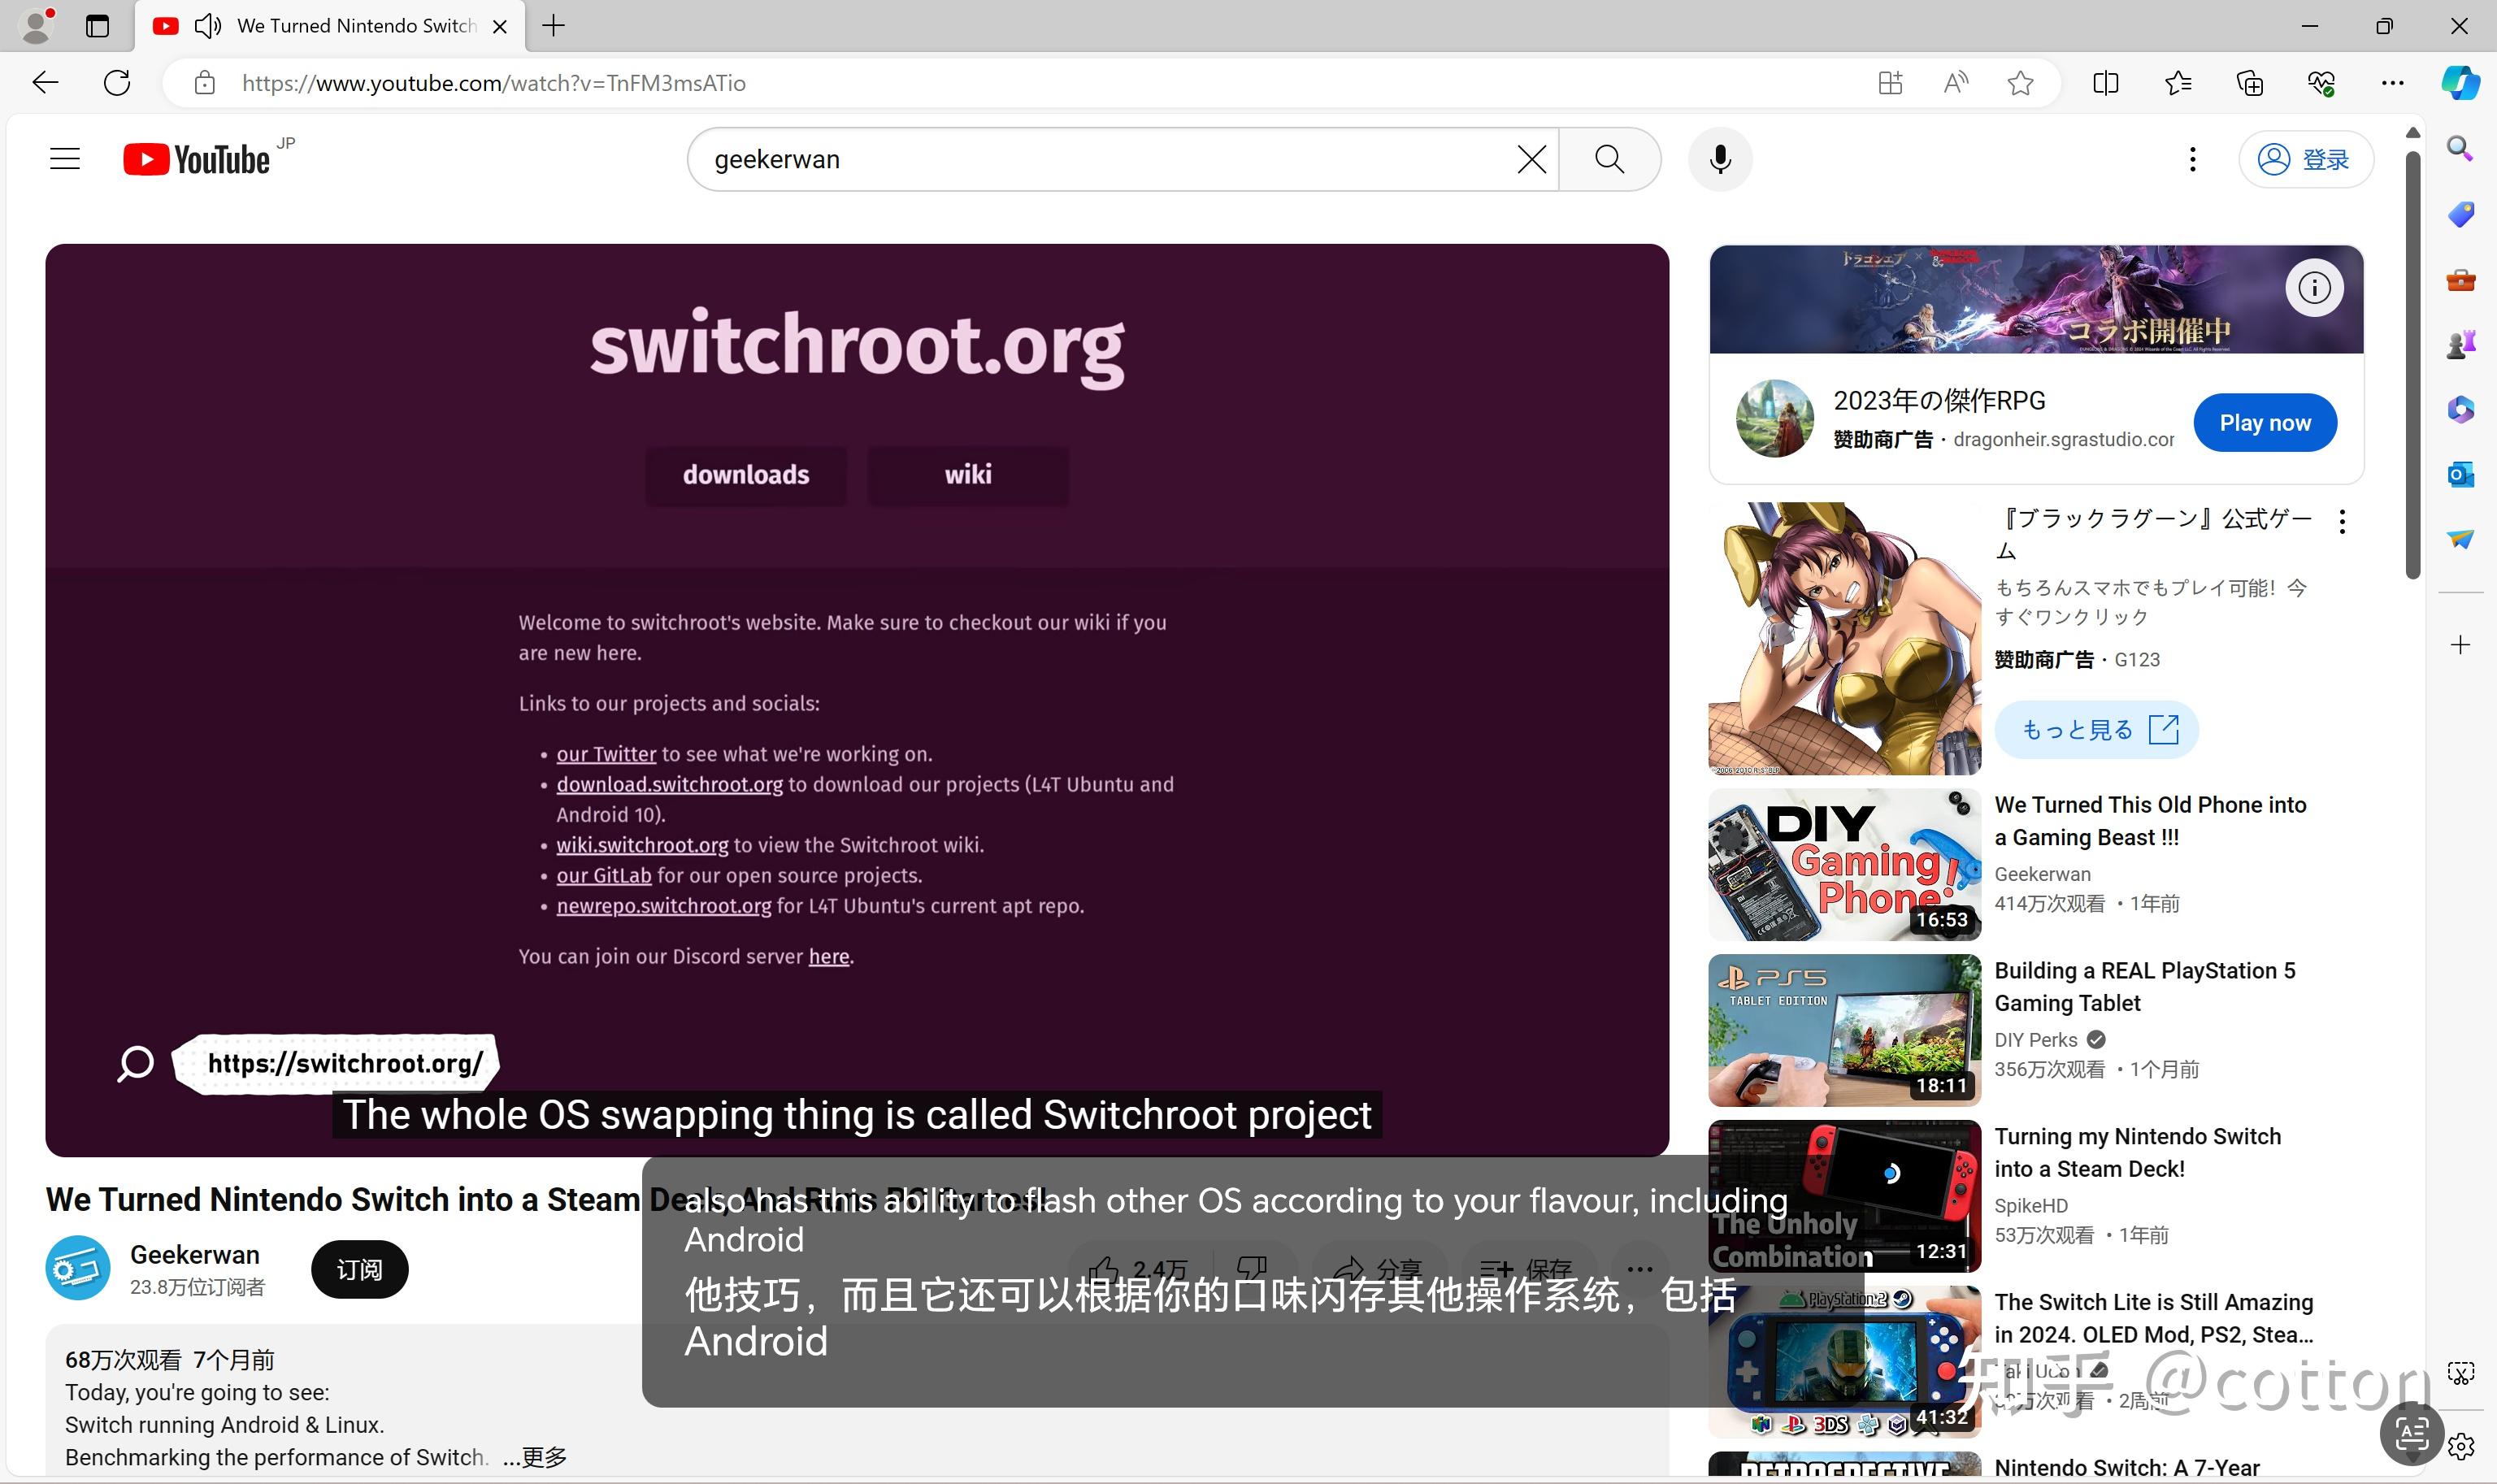Add a new app to sidebar
2497x1484 pixels.
point(2460,645)
